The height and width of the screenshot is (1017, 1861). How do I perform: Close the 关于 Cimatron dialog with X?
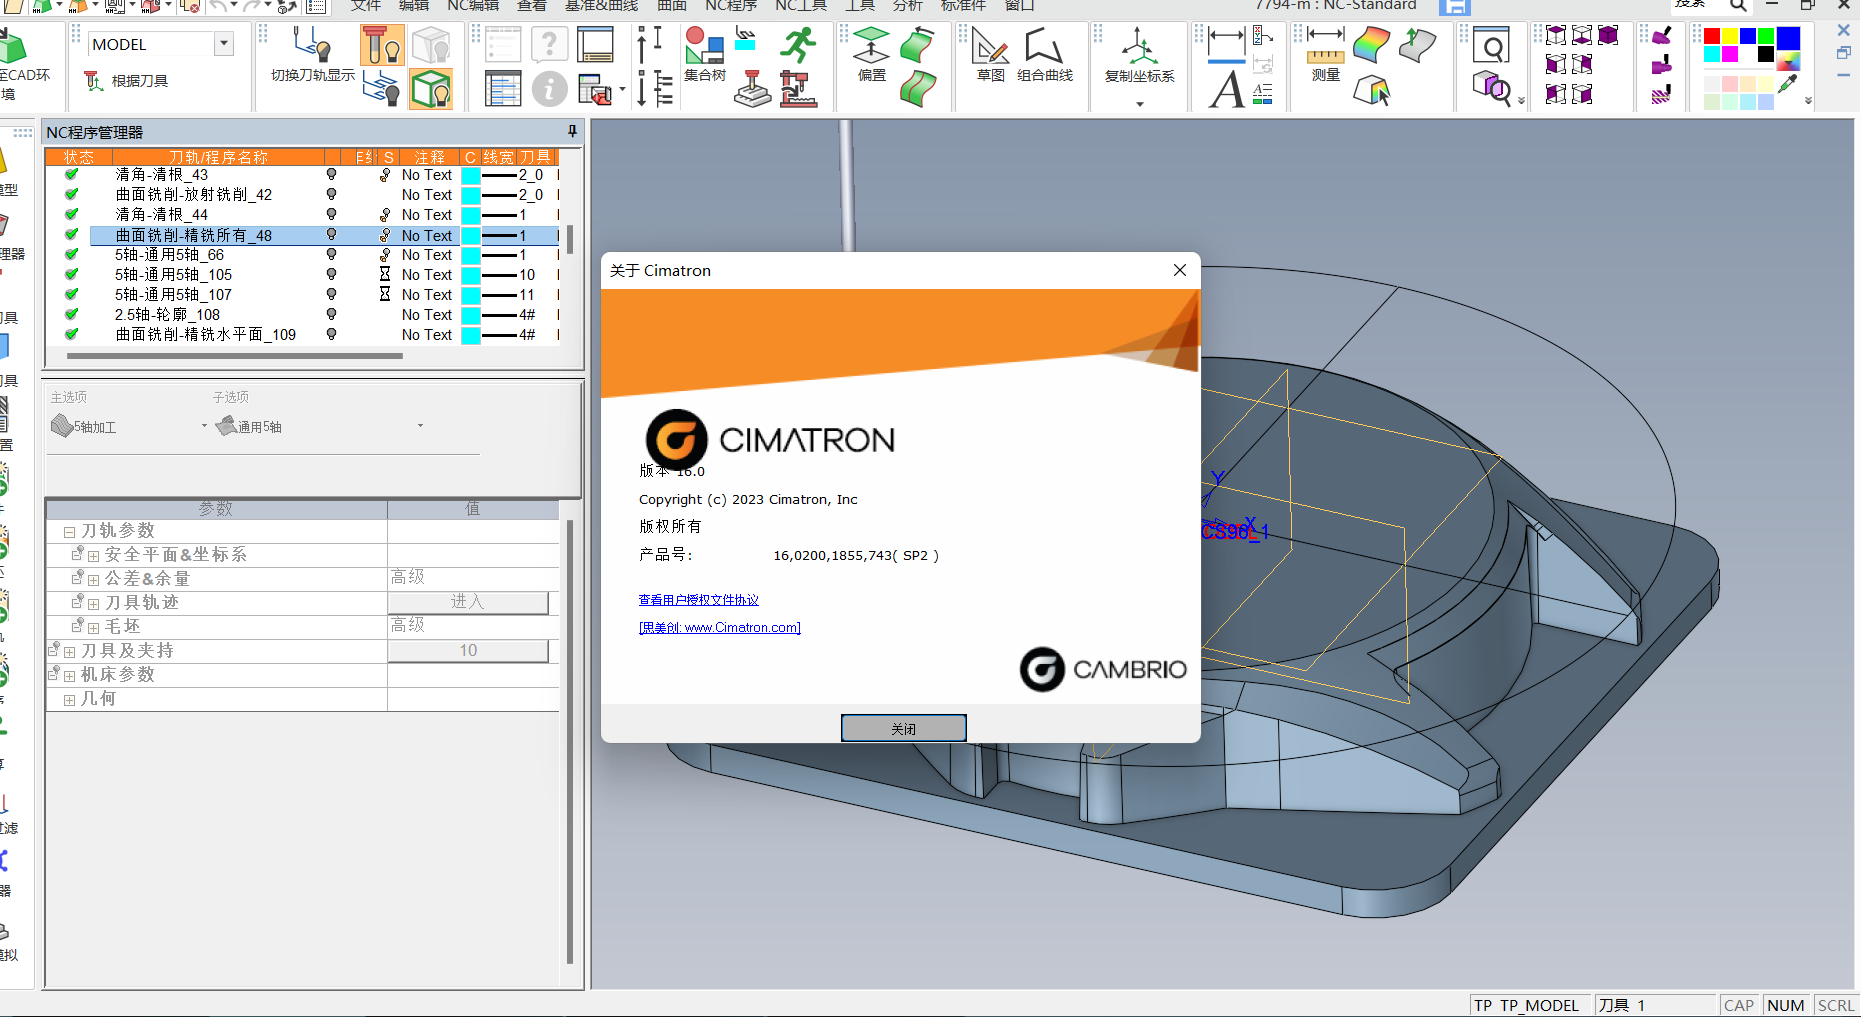[x=1180, y=270]
